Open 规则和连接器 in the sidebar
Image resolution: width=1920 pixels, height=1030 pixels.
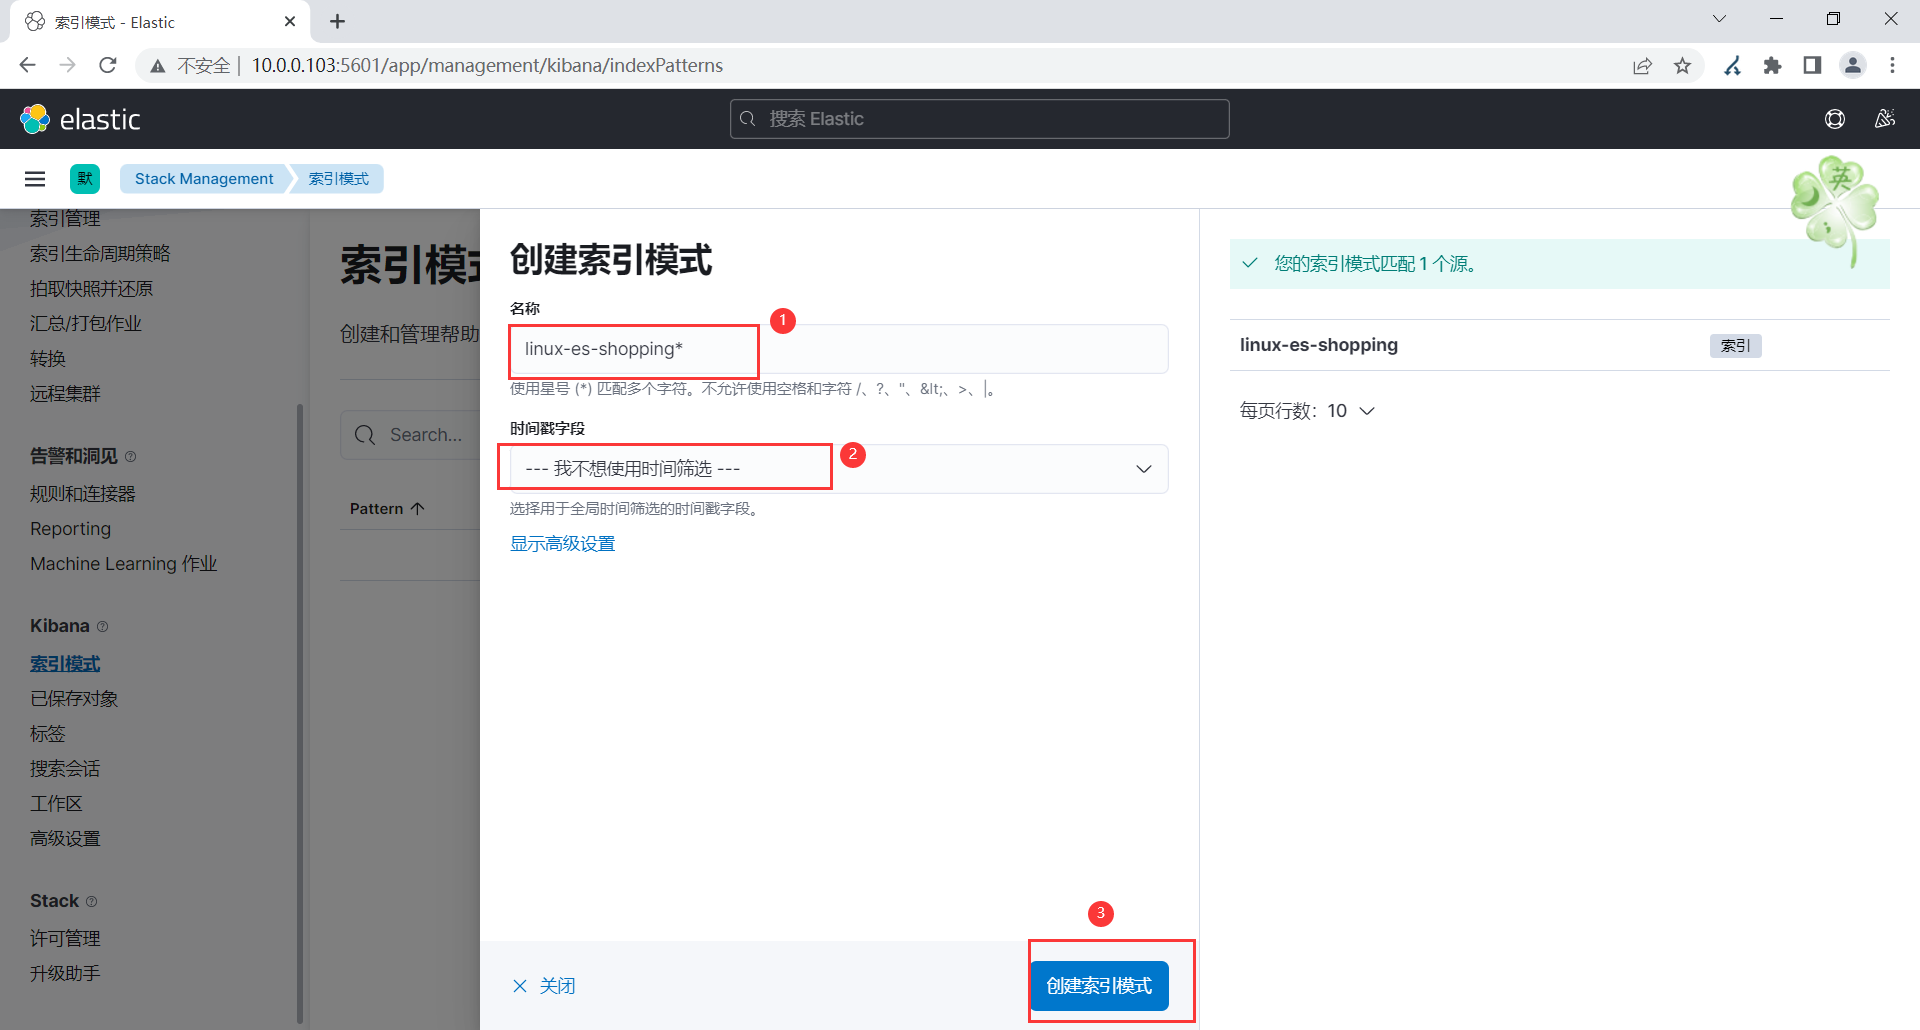[83, 494]
